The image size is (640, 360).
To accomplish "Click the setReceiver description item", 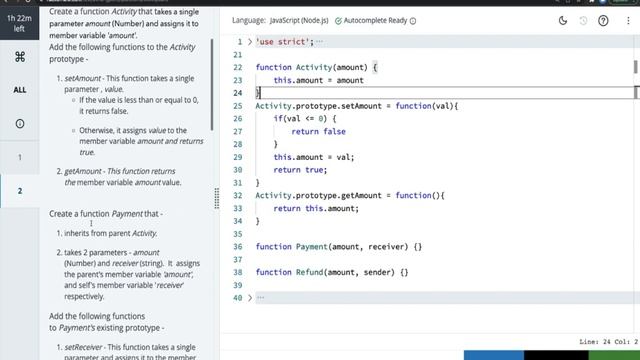I will 130,351.
